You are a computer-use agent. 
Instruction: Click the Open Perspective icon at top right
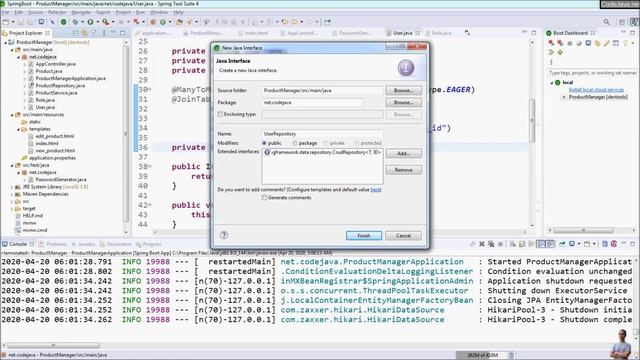[x=622, y=22]
